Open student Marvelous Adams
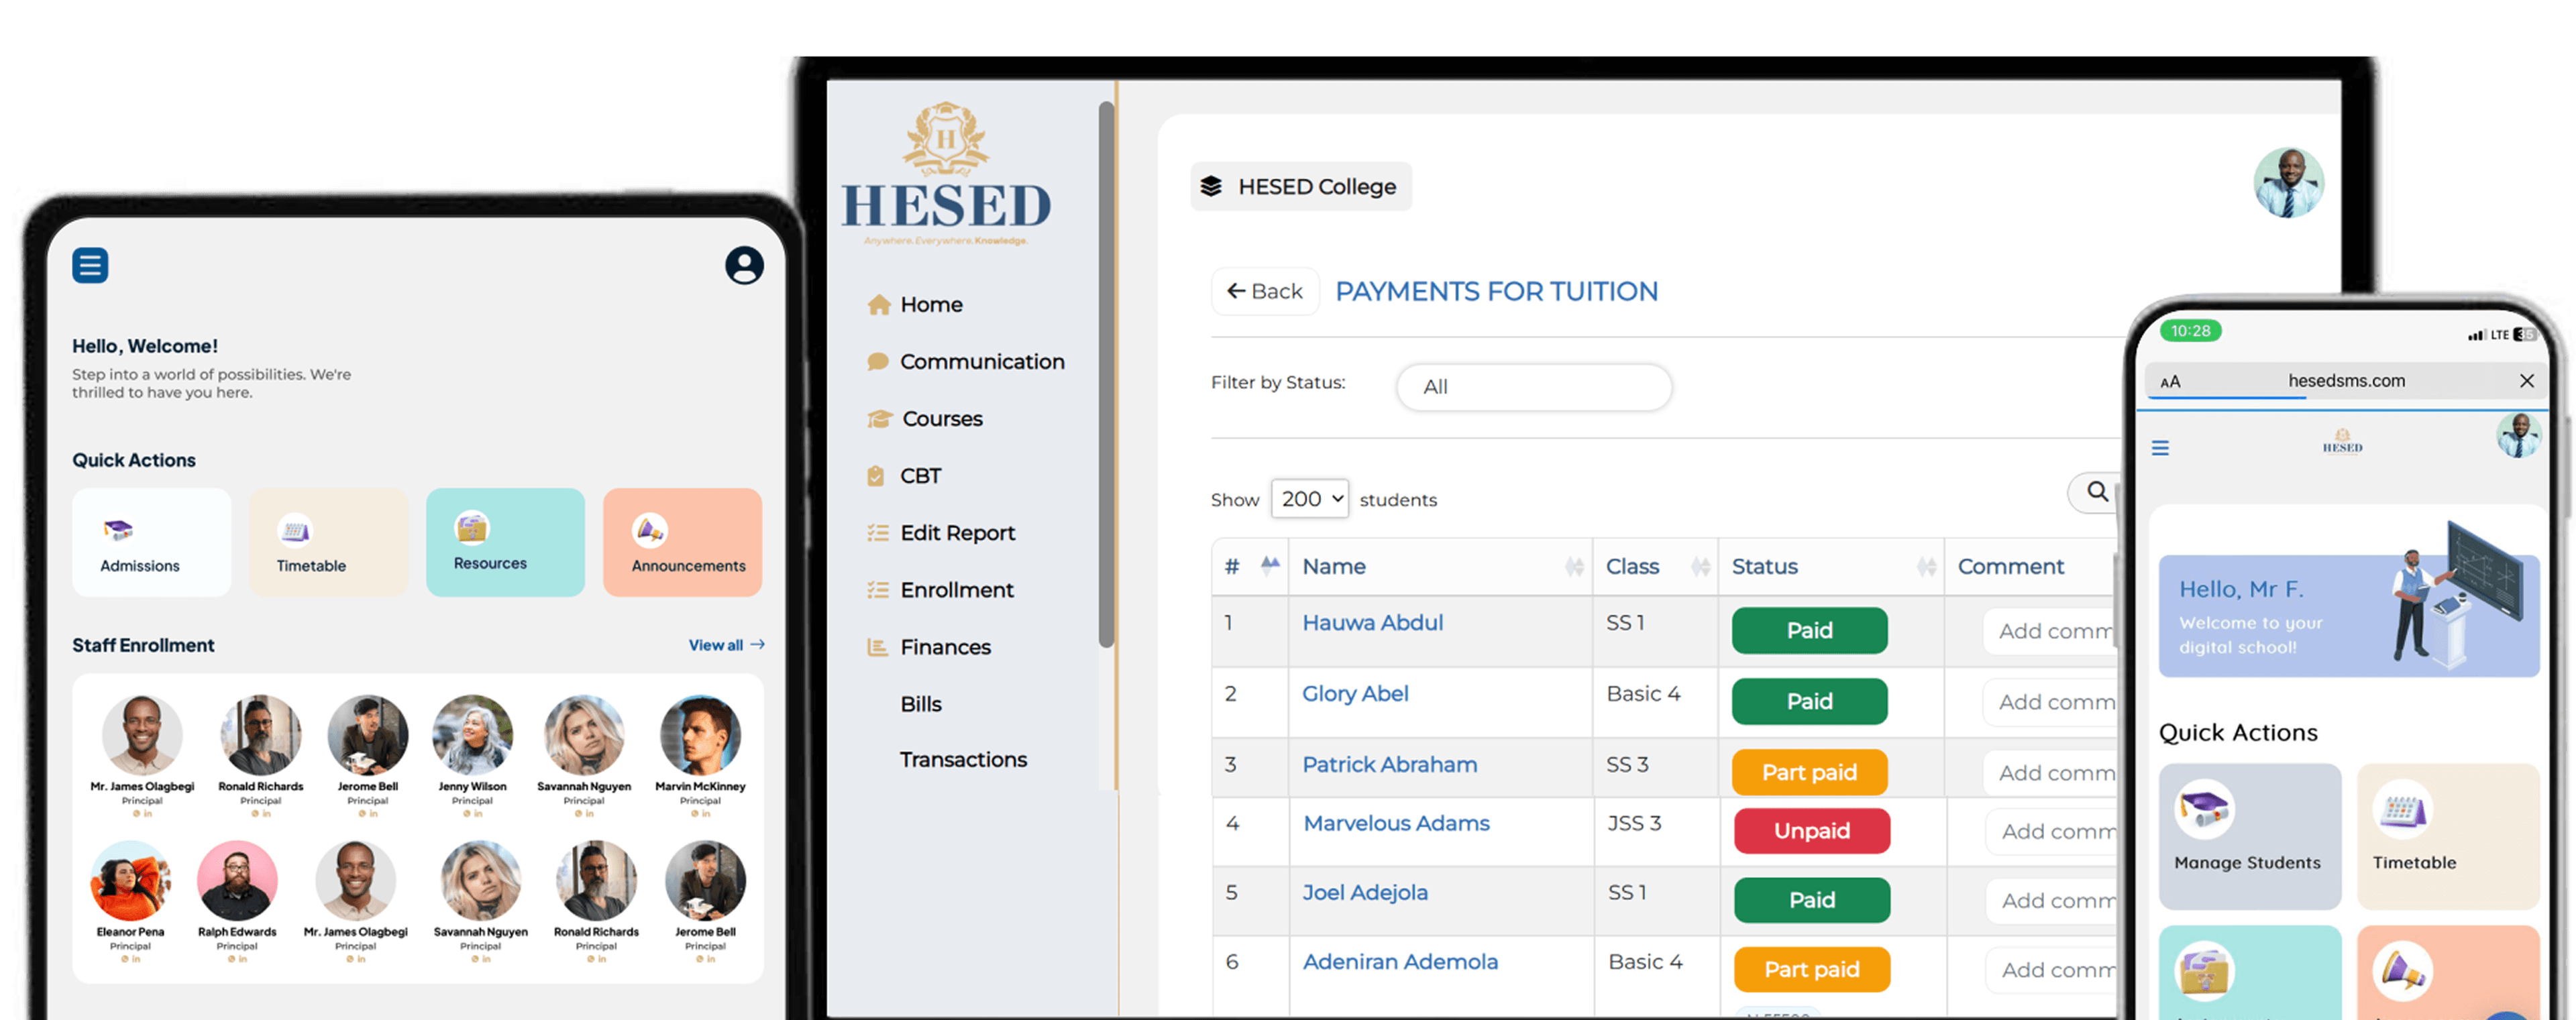Viewport: 2576px width, 1020px height. [x=1396, y=823]
